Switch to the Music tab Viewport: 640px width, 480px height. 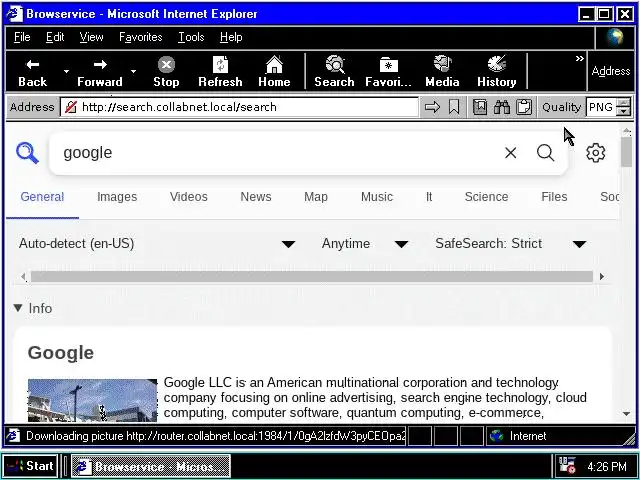click(377, 197)
